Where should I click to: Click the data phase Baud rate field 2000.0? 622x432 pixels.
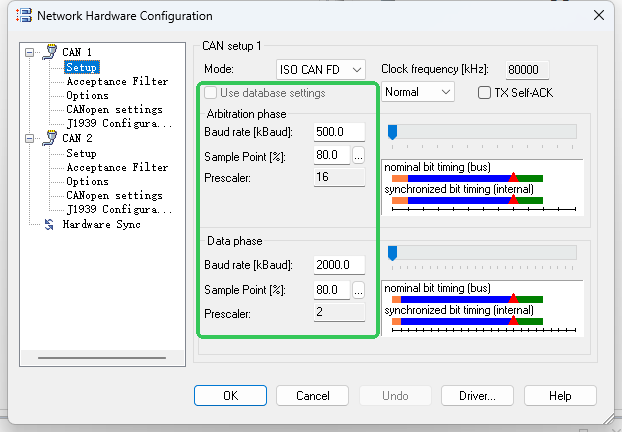[x=339, y=265]
